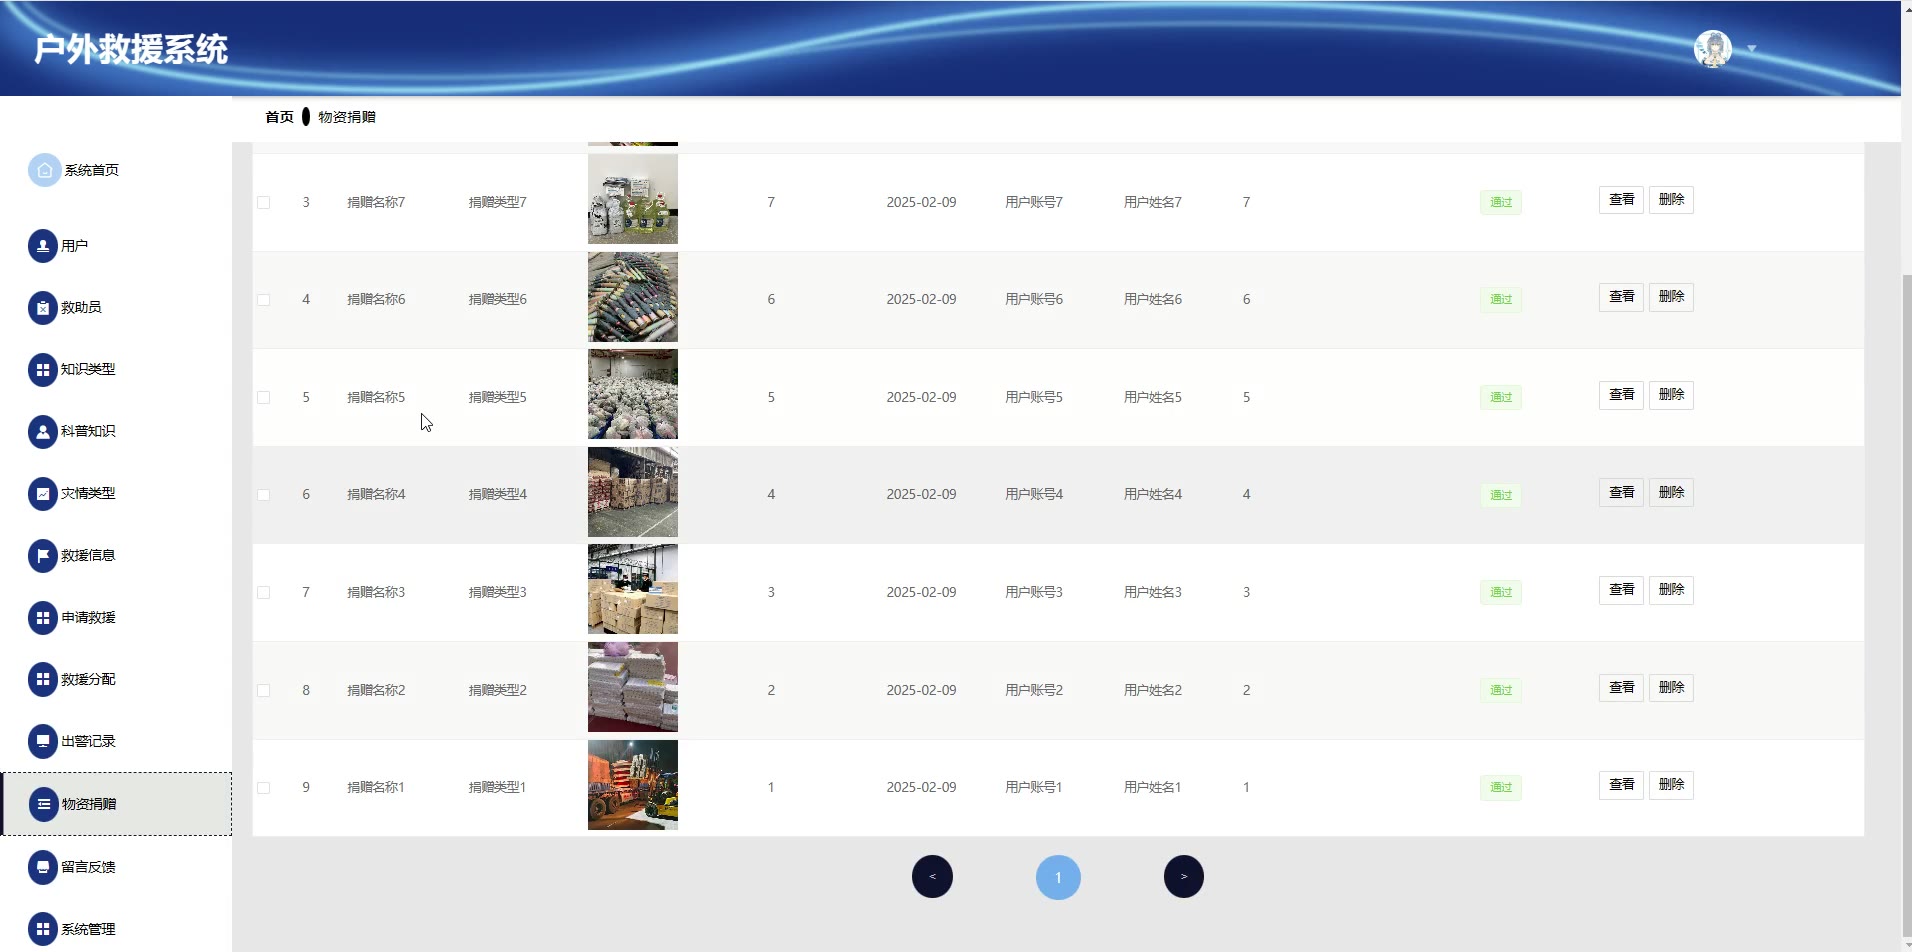
Task: Open the 捐赠名称7 supplies thumbnail
Action: pos(633,199)
